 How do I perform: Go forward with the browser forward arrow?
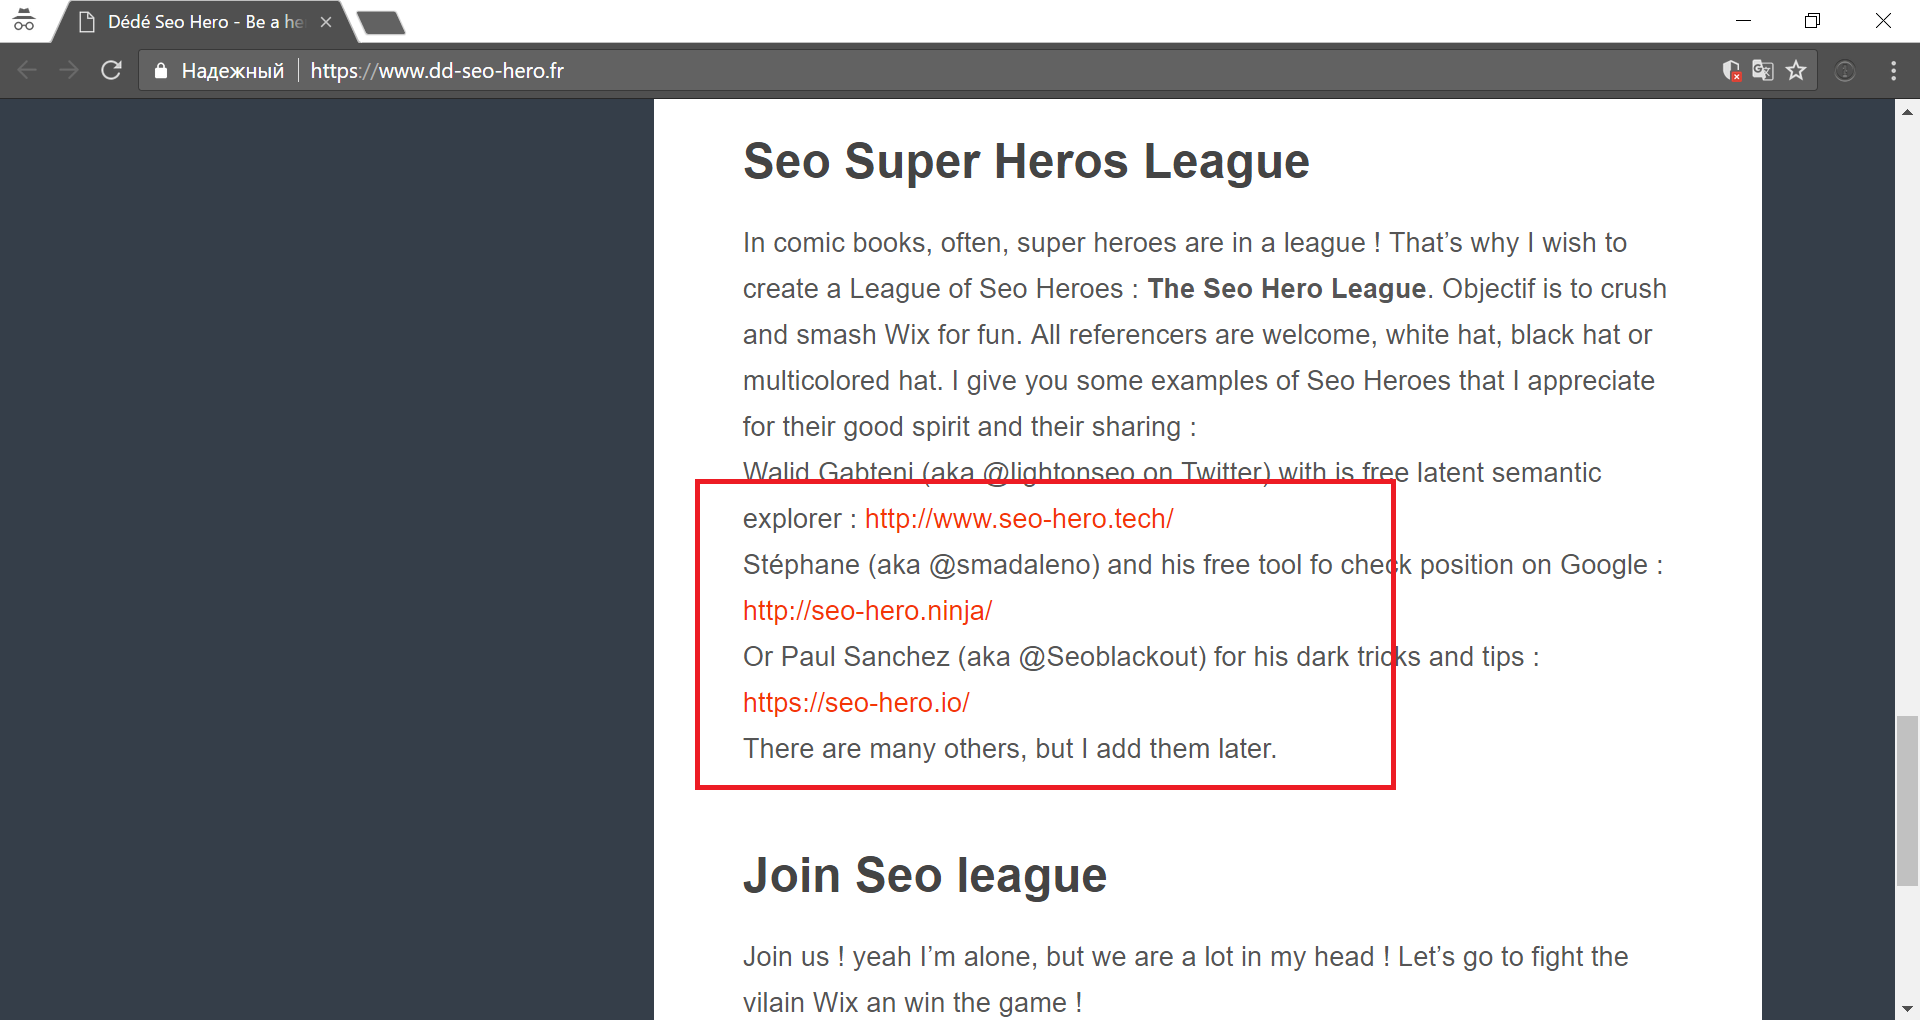click(x=69, y=70)
